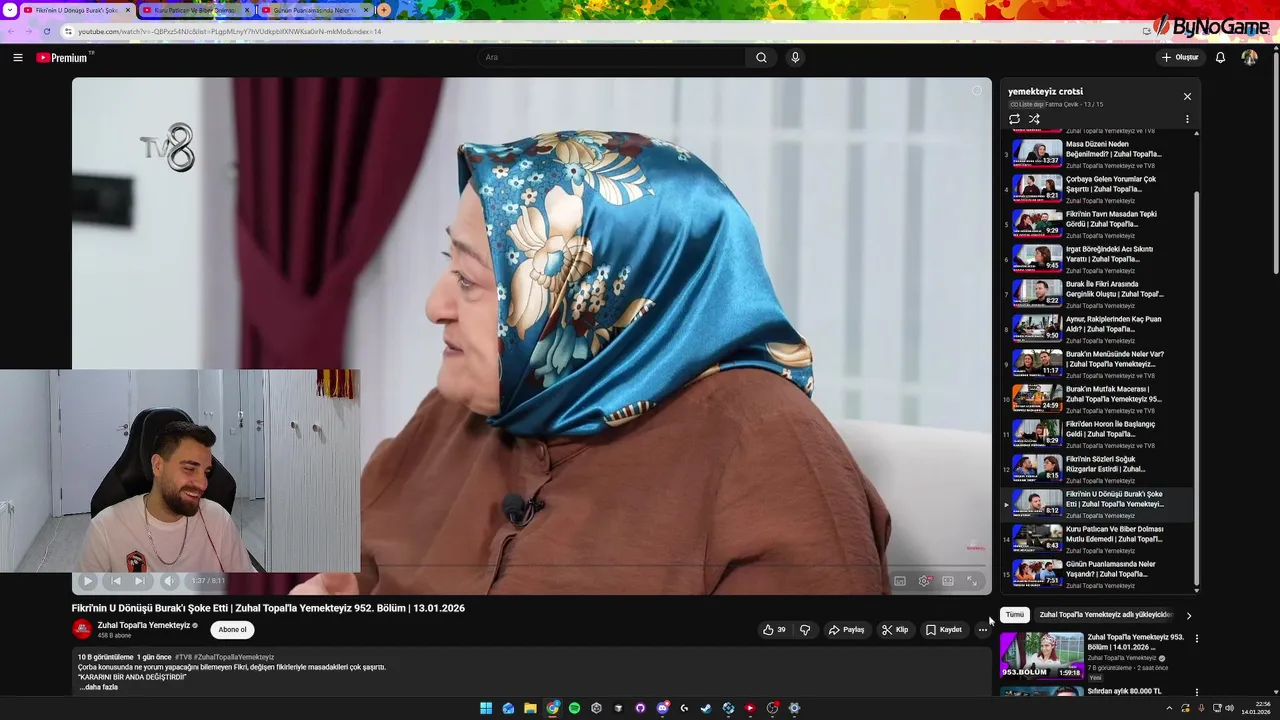Open Zuhal Topal'la Yemekteyiz channel name link
This screenshot has height=720, width=1280.
pos(144,625)
